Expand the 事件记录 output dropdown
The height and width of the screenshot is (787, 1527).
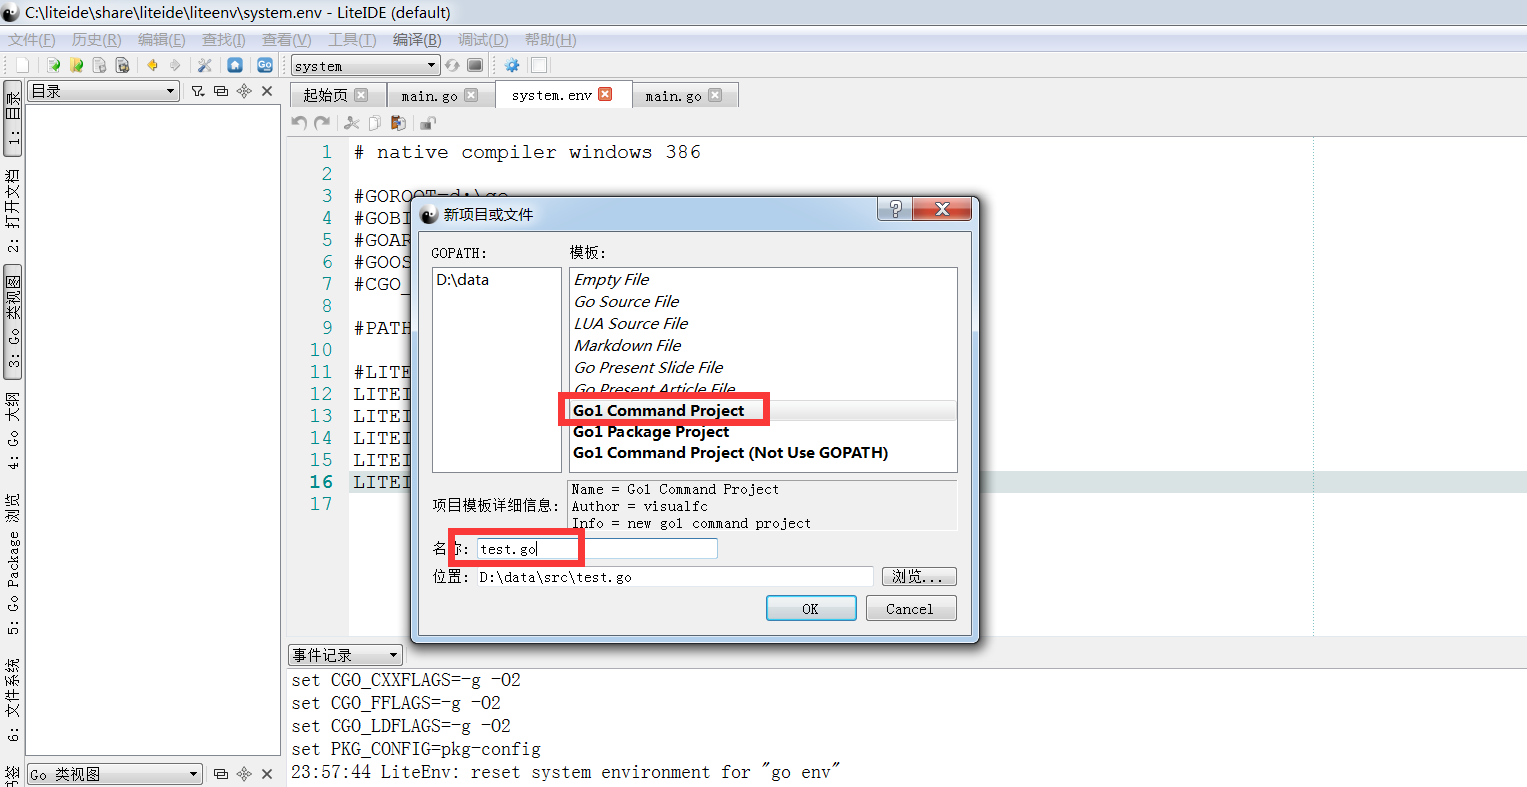(x=345, y=655)
